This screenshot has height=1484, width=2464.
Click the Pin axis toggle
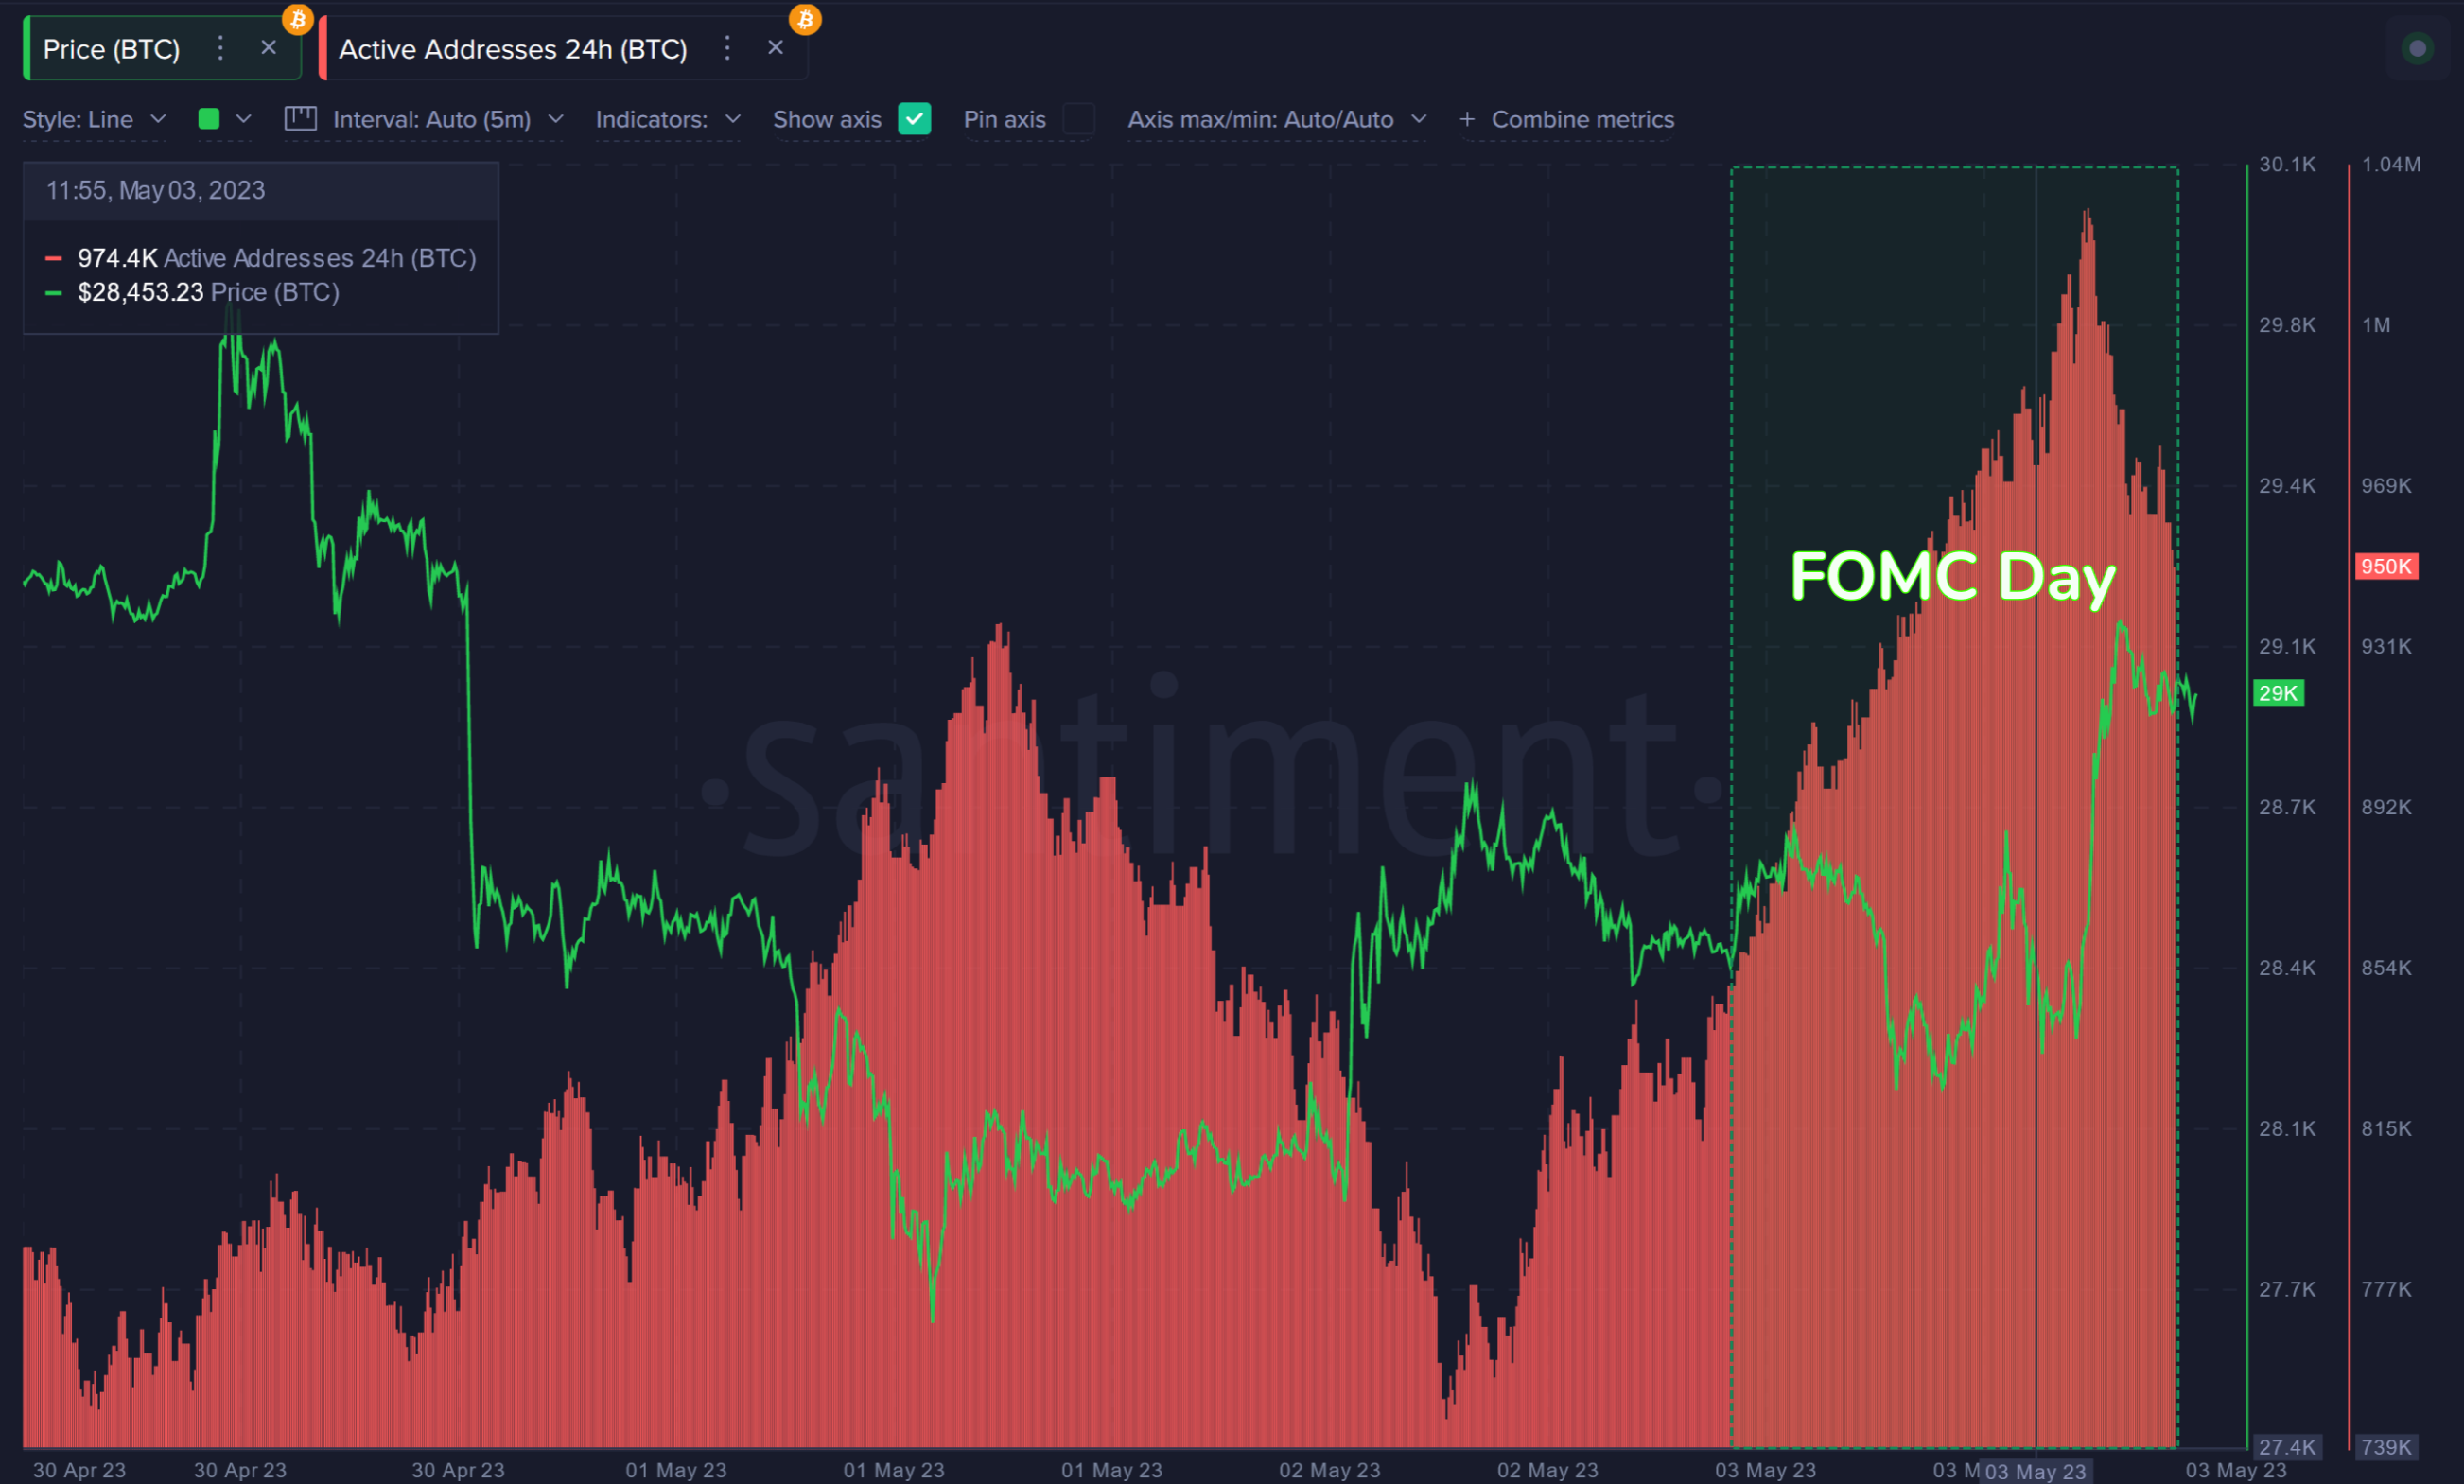tap(1075, 118)
